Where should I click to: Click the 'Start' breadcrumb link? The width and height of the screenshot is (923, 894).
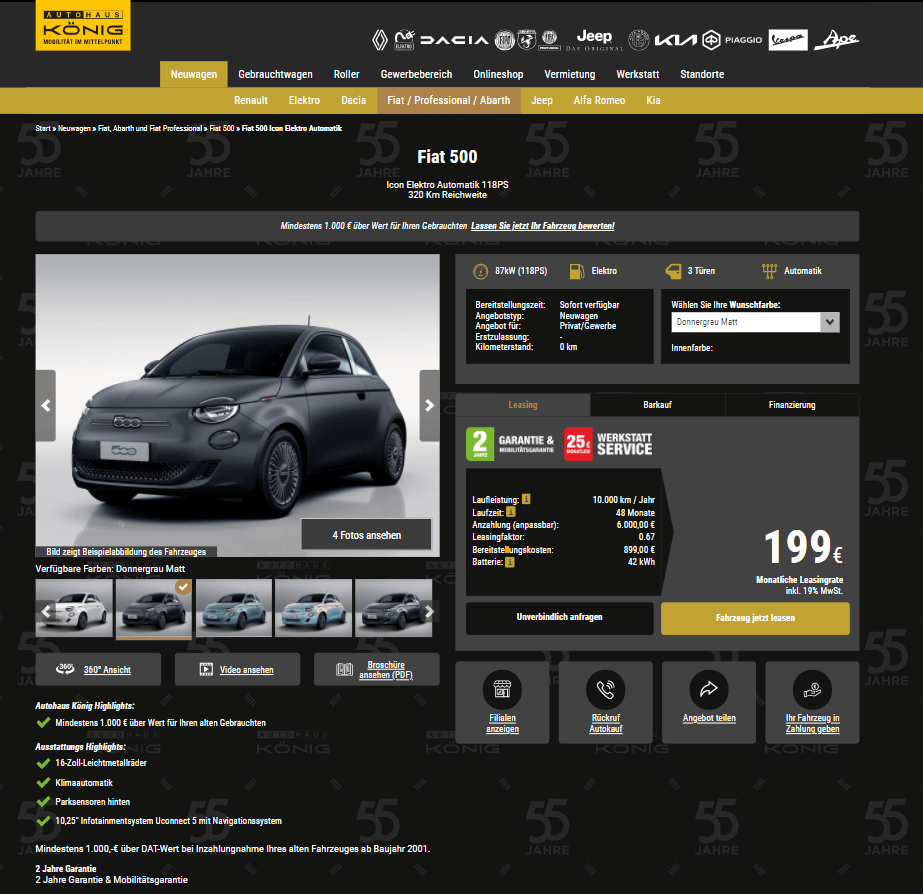point(43,128)
